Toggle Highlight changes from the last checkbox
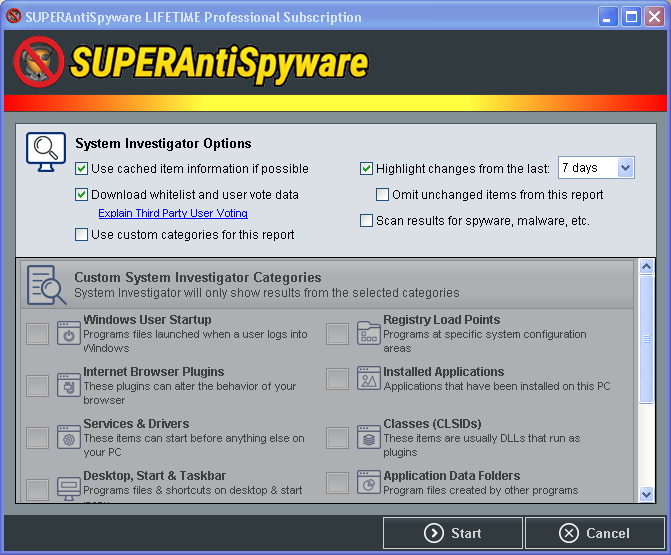Viewport: 671px width, 555px height. pyautogui.click(x=366, y=169)
